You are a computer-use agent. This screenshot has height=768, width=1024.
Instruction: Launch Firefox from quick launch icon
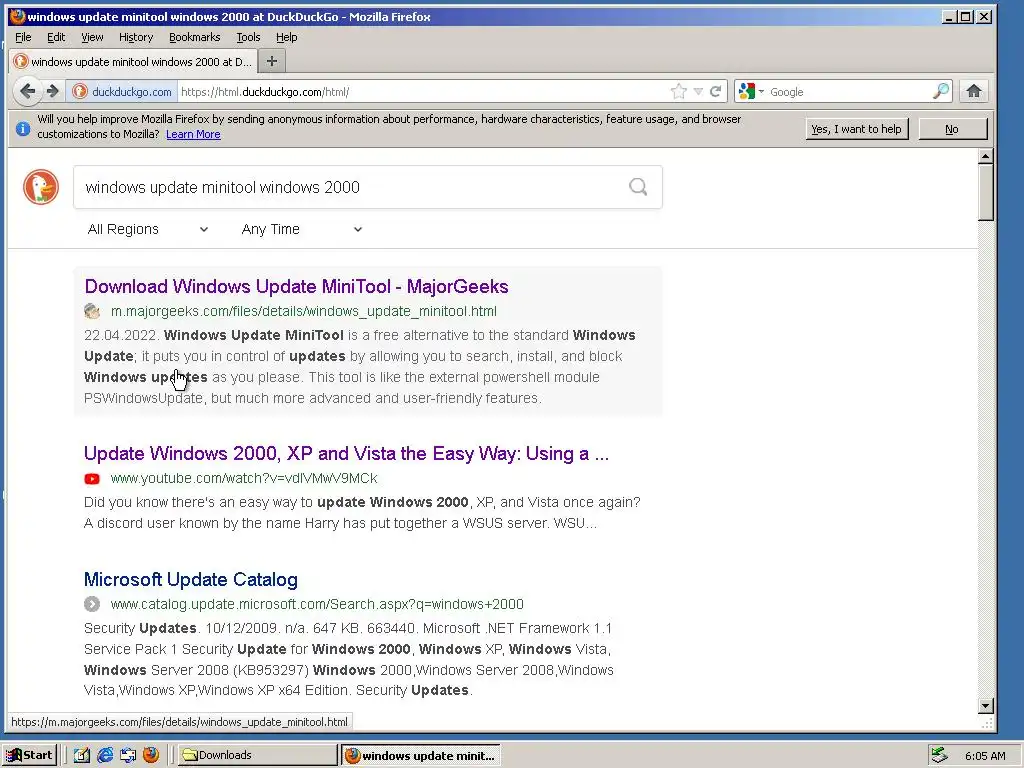pyautogui.click(x=151, y=755)
